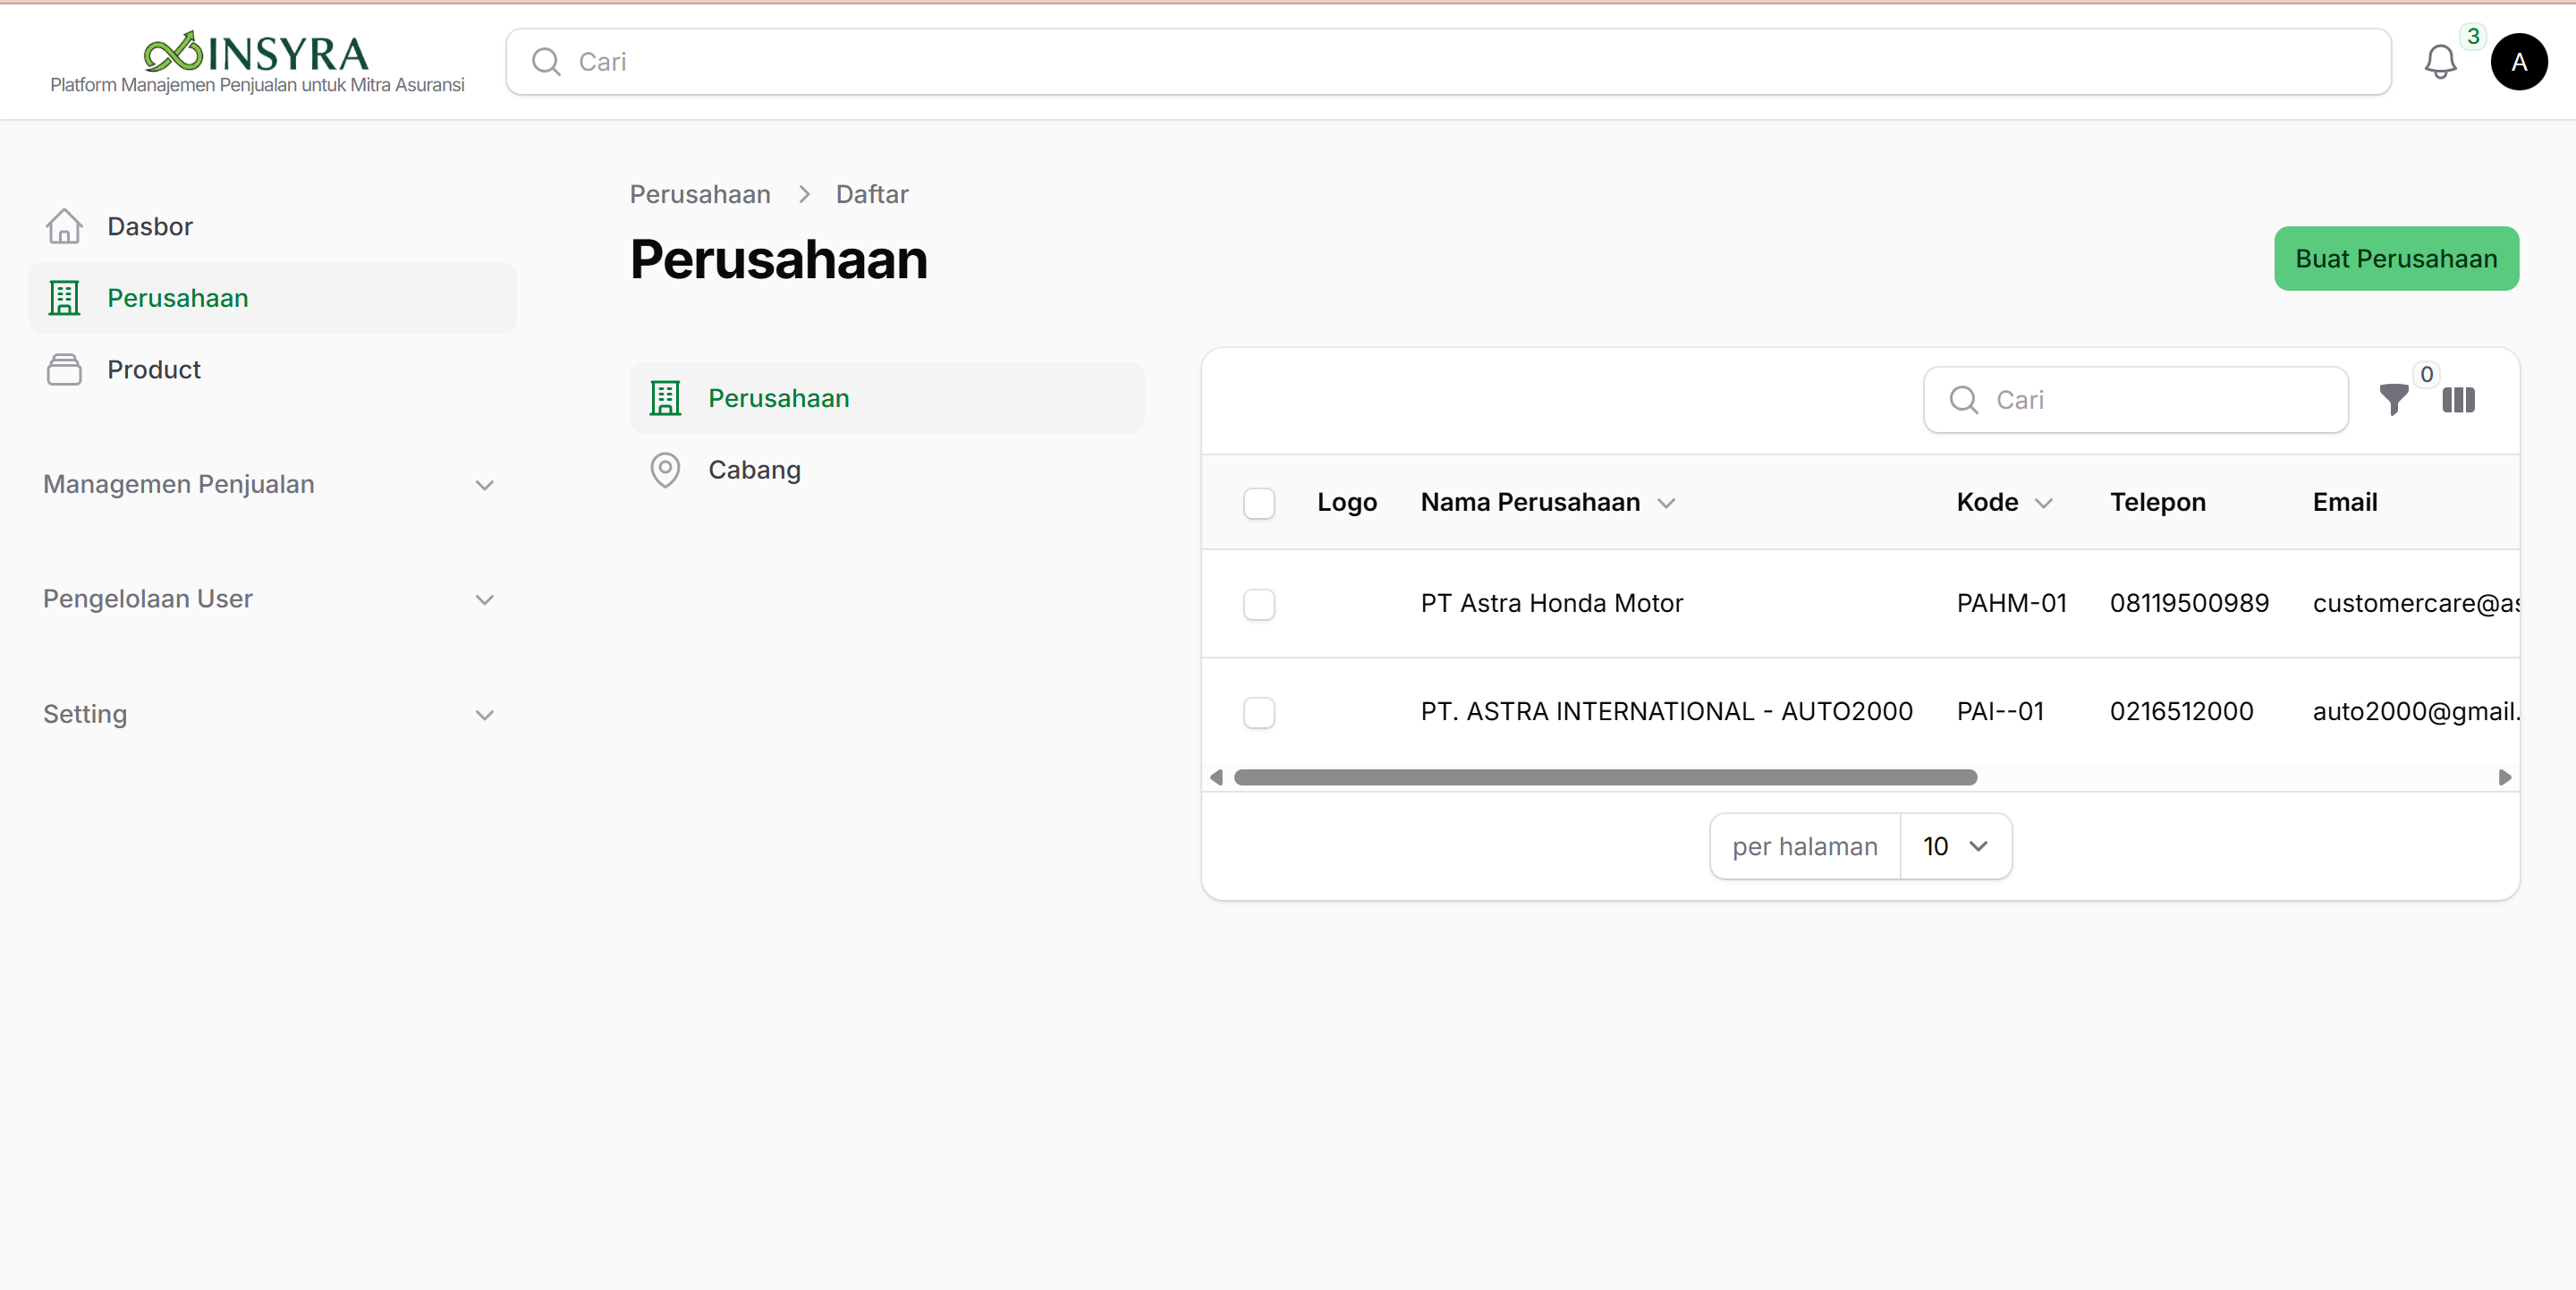Select the ASTRA INTERNATIONAL - AUTO2000 row checkbox
This screenshot has height=1290, width=2576.
(1258, 713)
